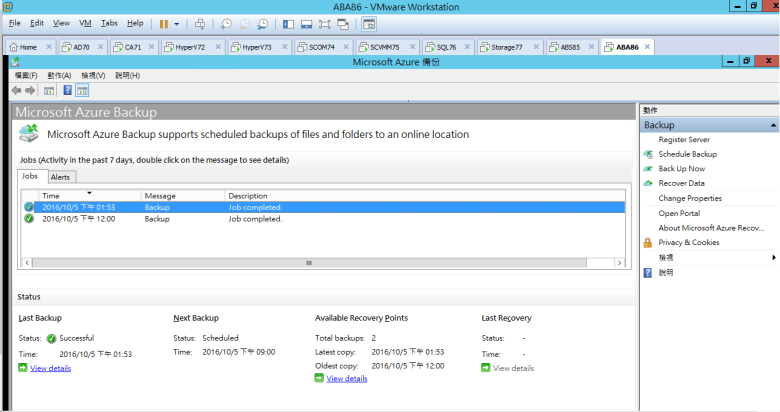The width and height of the screenshot is (780, 412).
Task: Click the VMware send Ctrl+Alt+Del icon
Action: [200, 23]
